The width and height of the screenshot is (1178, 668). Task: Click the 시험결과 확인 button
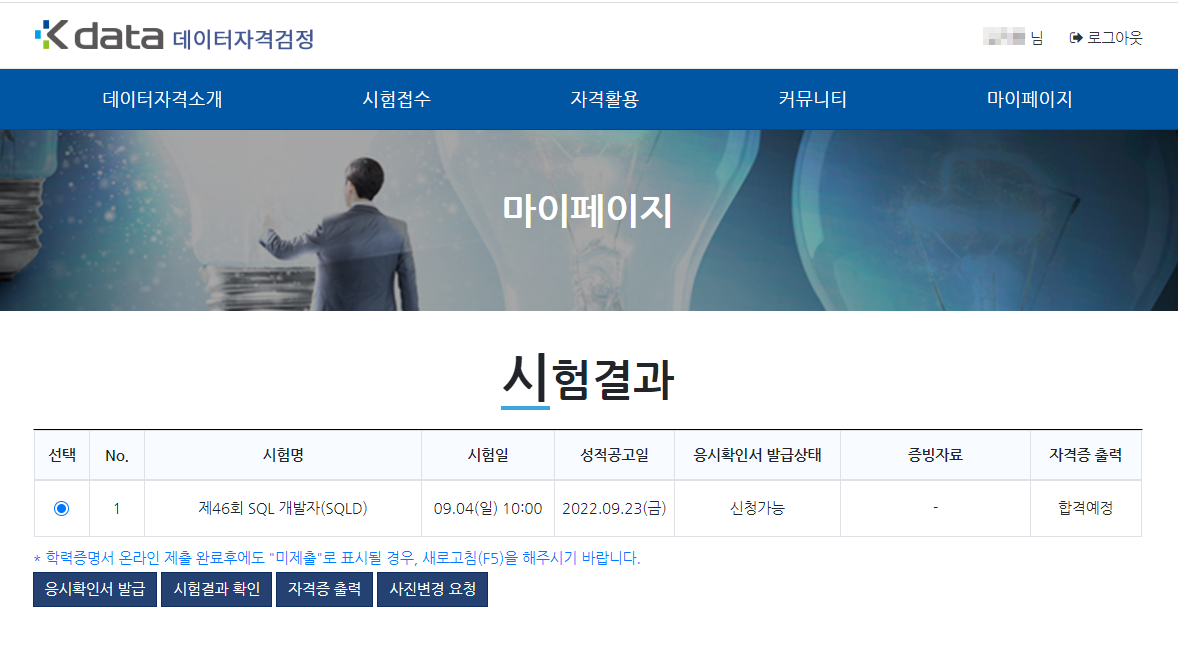pyautogui.click(x=216, y=589)
